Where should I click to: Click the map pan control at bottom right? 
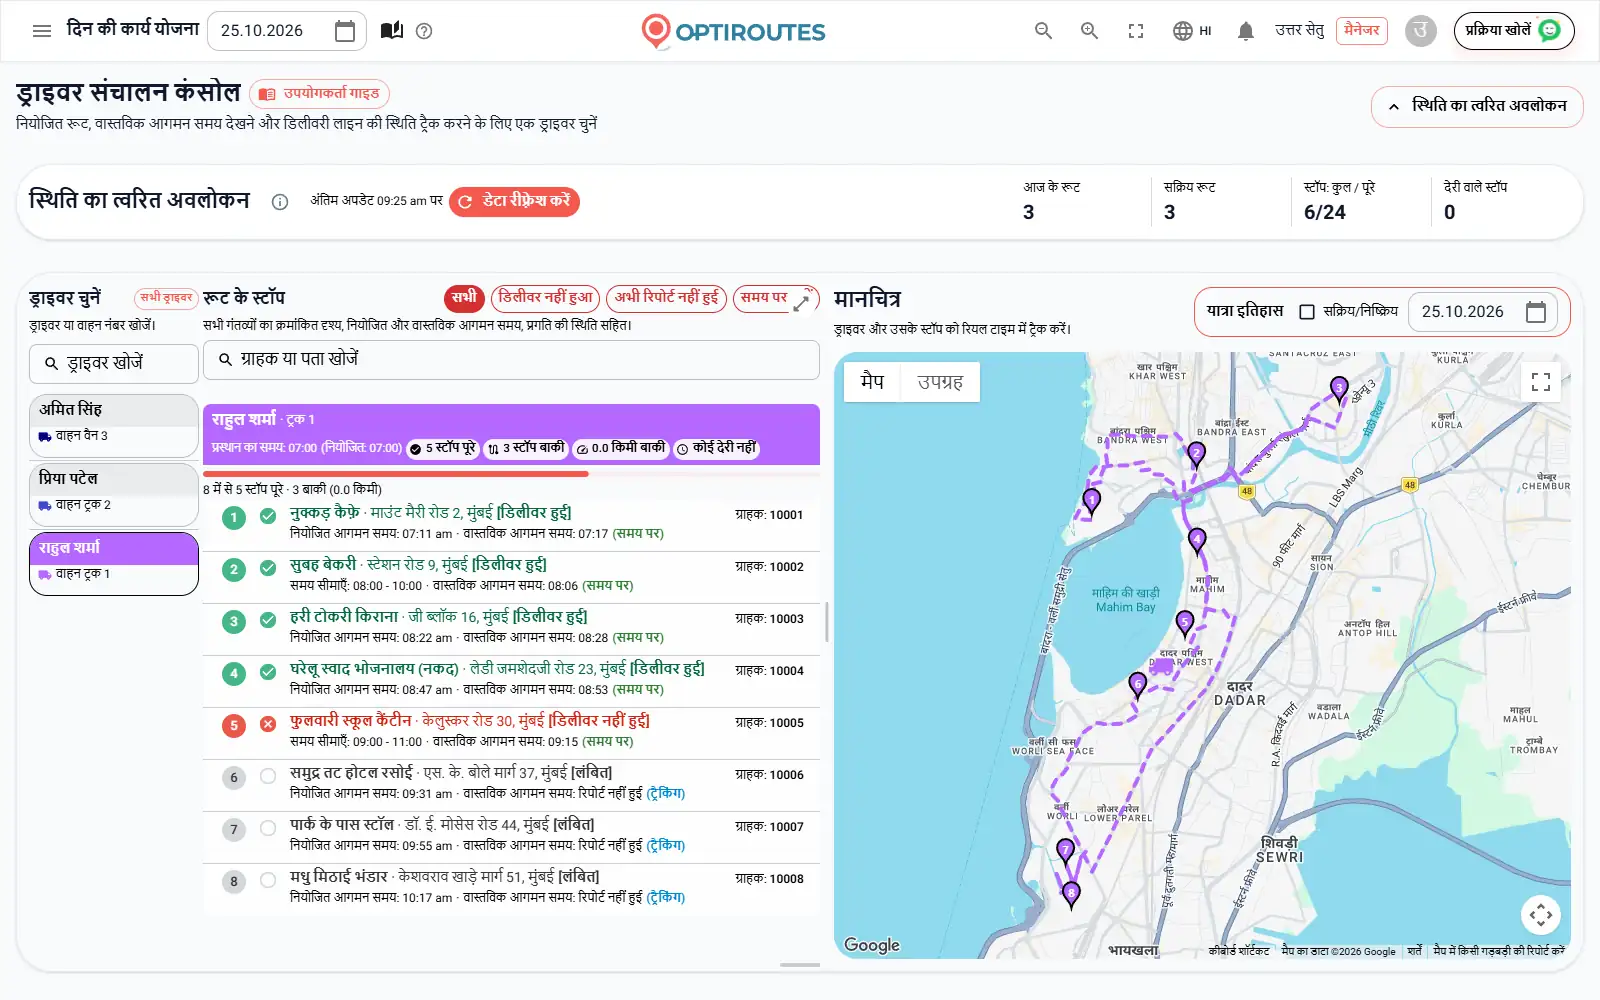click(x=1541, y=914)
